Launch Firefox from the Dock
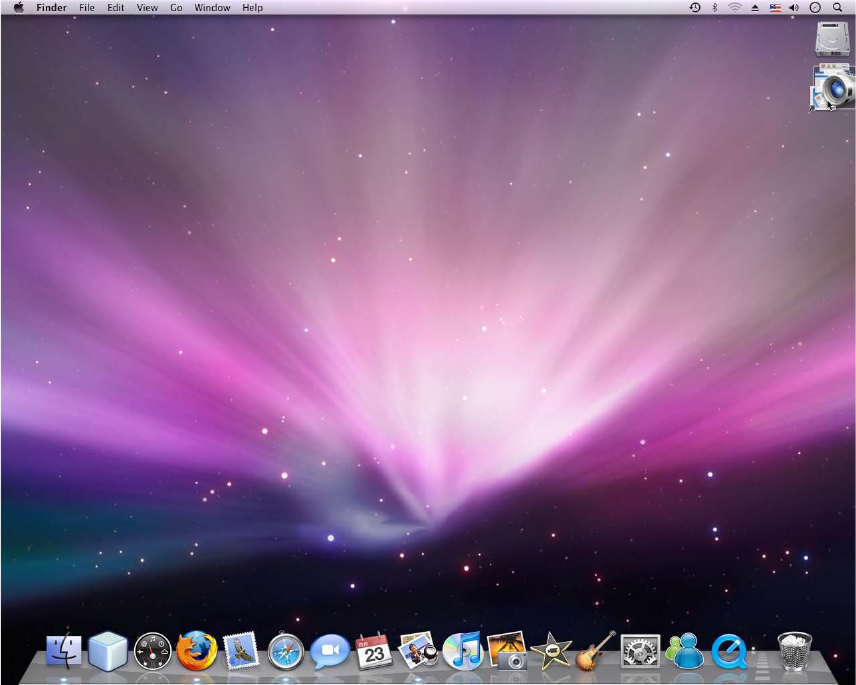The width and height of the screenshot is (856, 685). (197, 651)
